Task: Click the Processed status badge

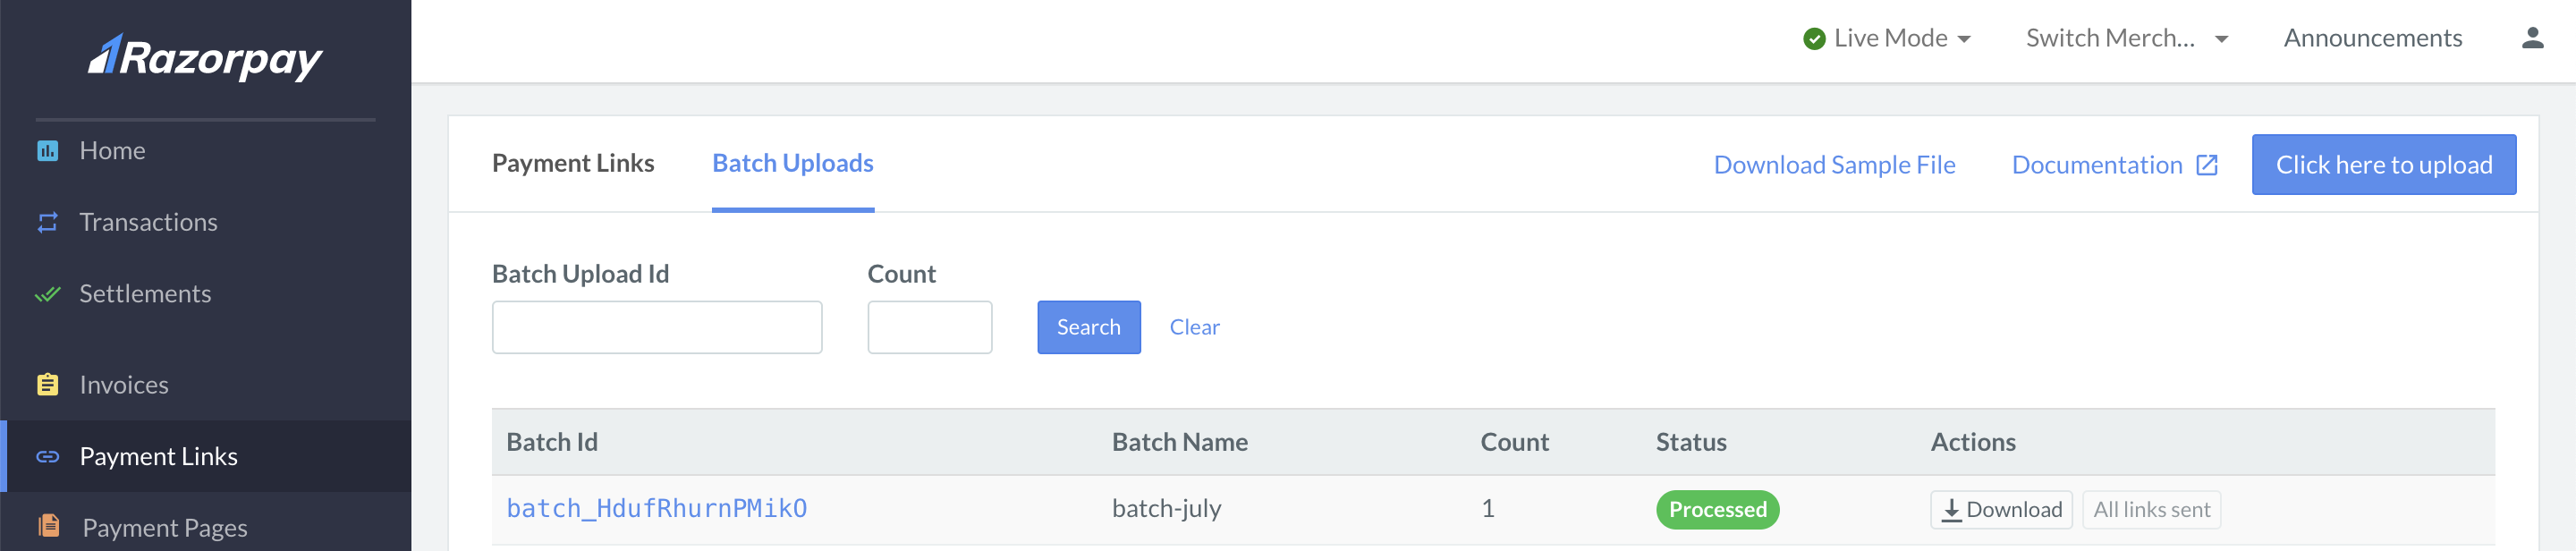Action: [1717, 510]
